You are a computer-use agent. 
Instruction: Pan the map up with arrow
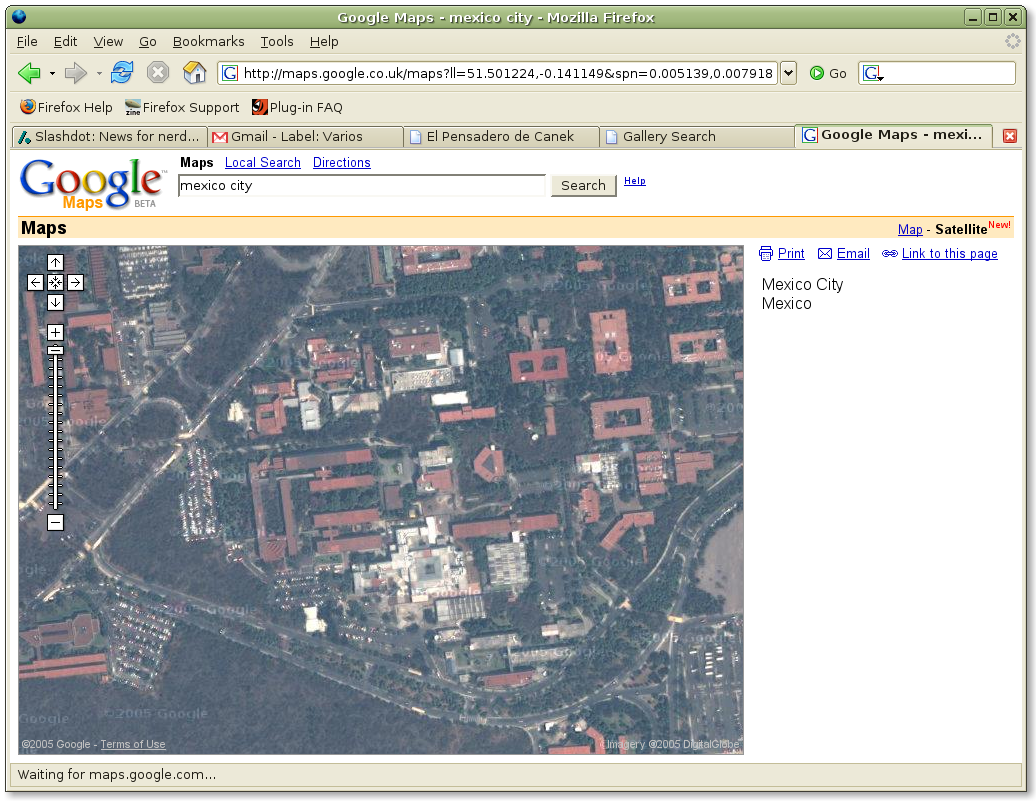(x=56, y=262)
